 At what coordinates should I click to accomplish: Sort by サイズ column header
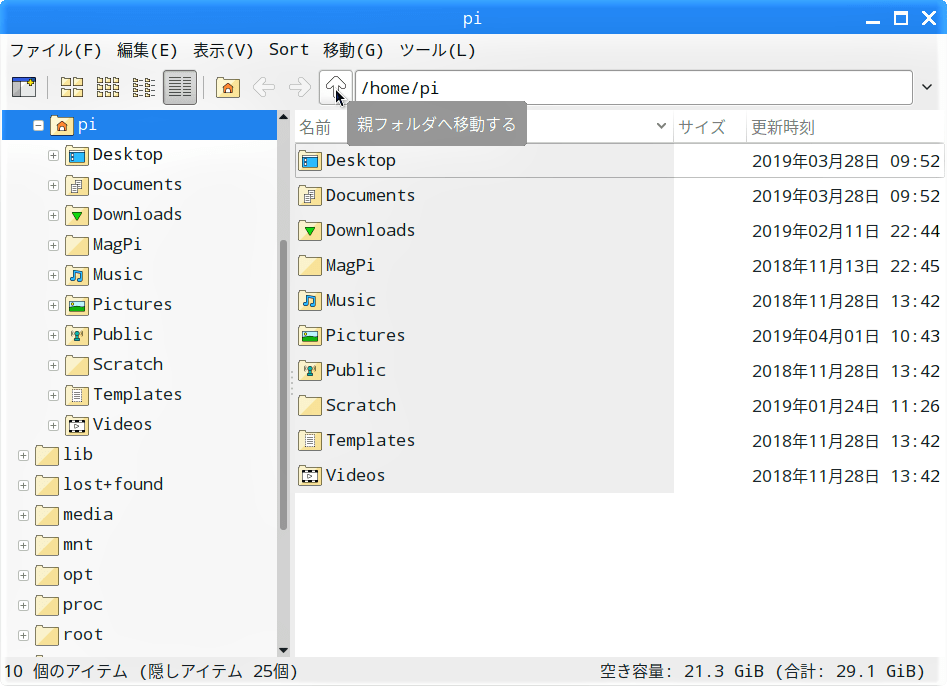(x=710, y=127)
